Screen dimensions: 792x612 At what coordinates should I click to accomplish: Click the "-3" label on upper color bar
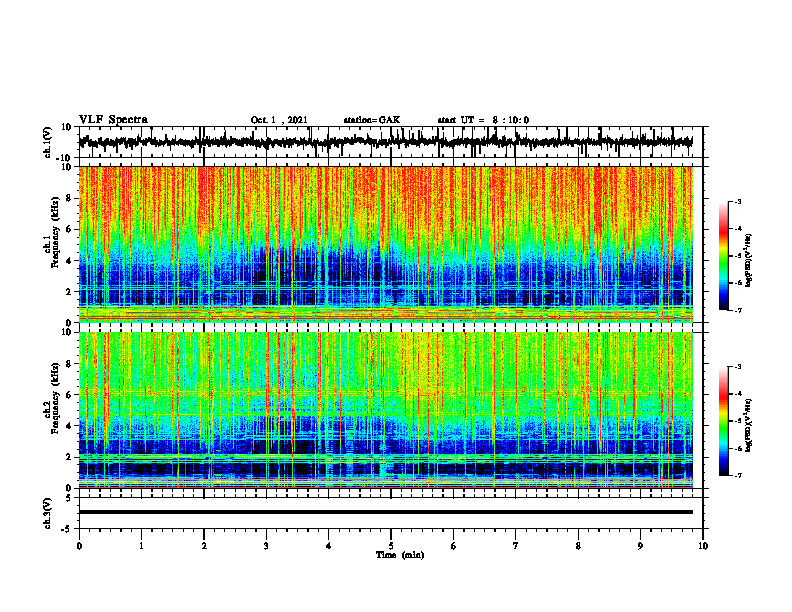pos(737,201)
